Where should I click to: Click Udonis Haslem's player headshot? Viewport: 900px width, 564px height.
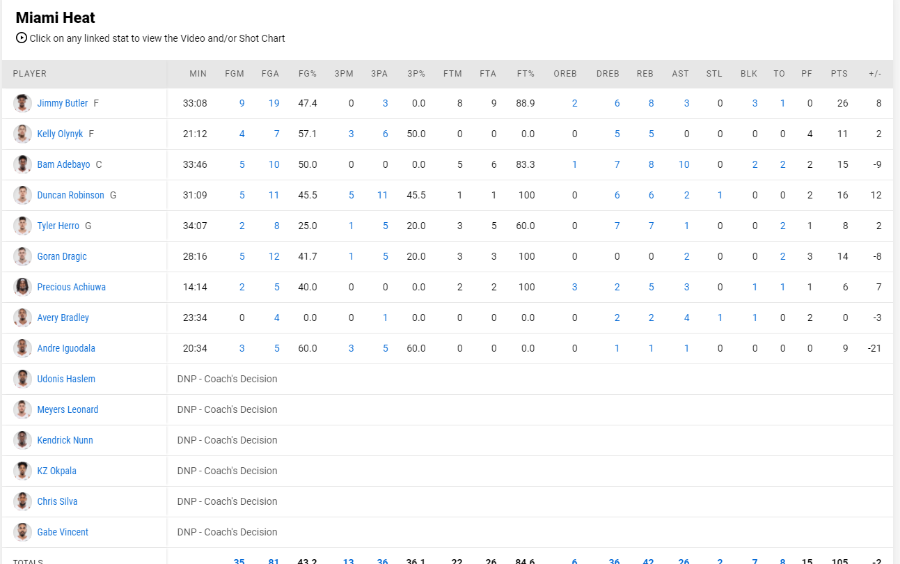tap(22, 379)
